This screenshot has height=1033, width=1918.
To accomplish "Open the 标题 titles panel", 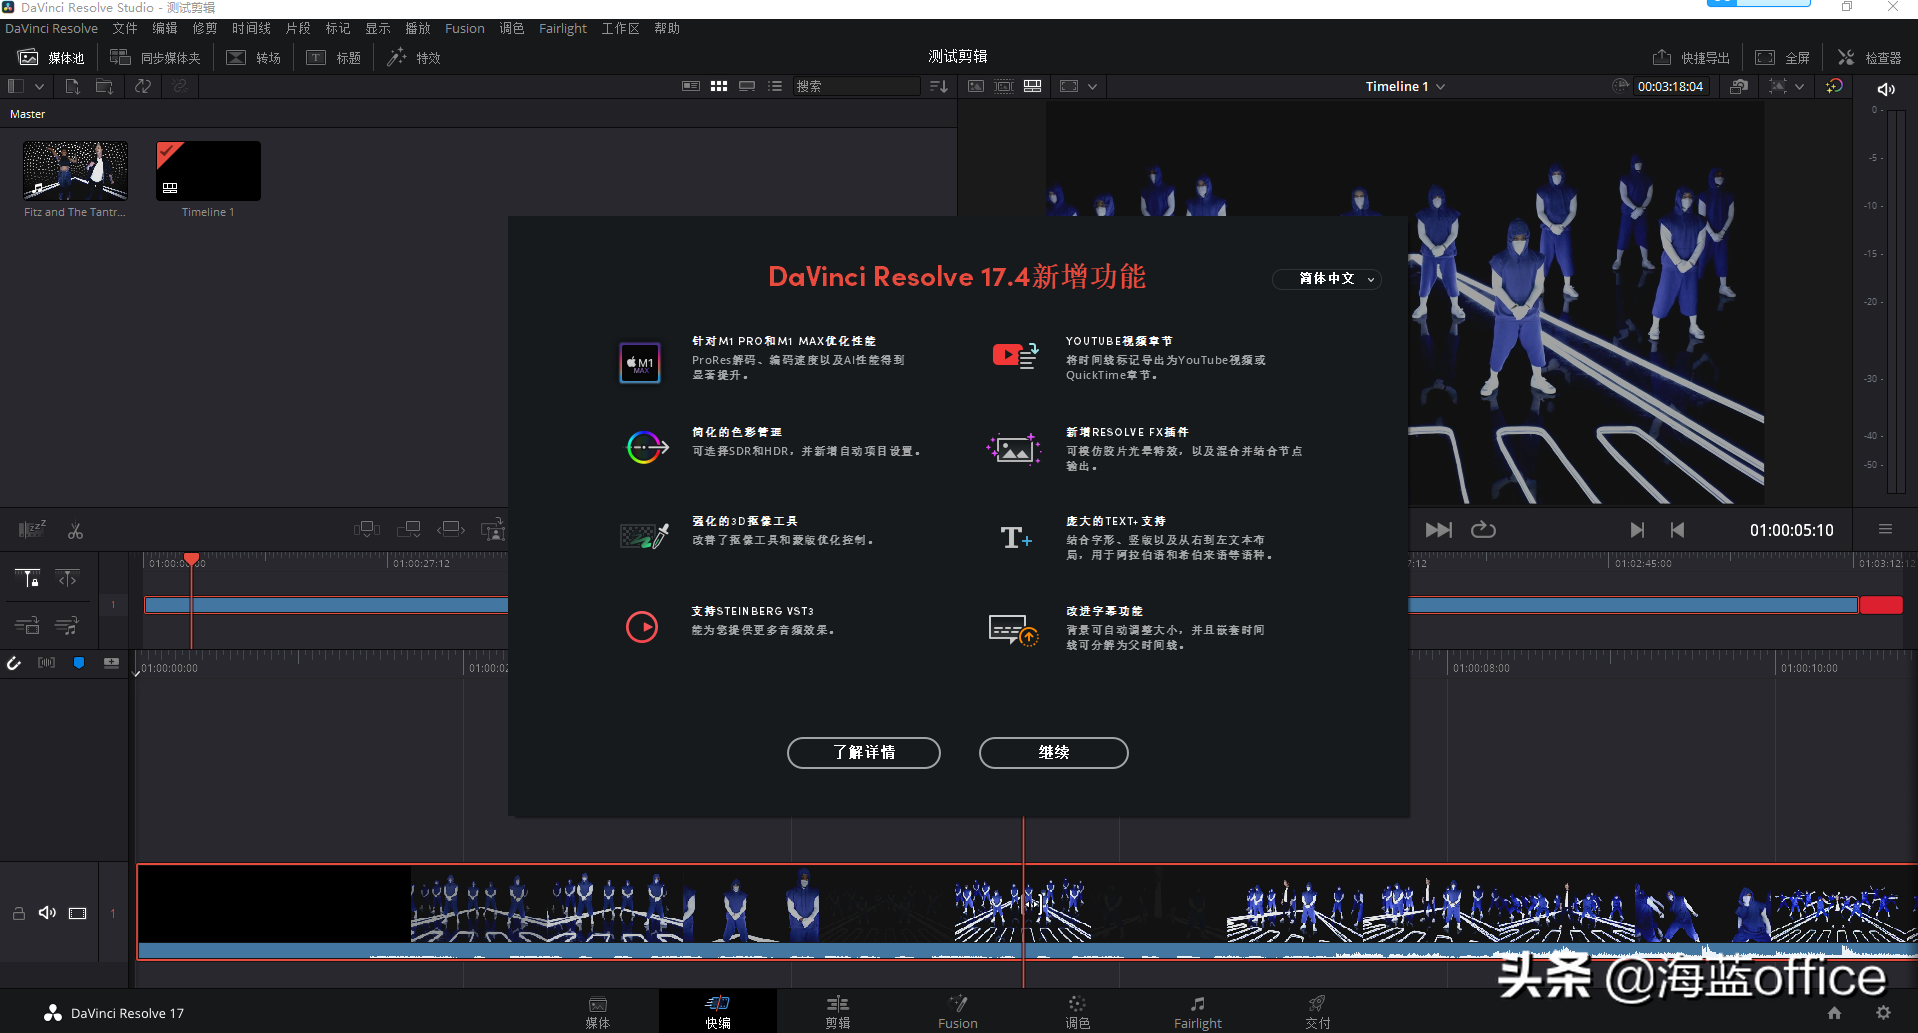I will [334, 58].
